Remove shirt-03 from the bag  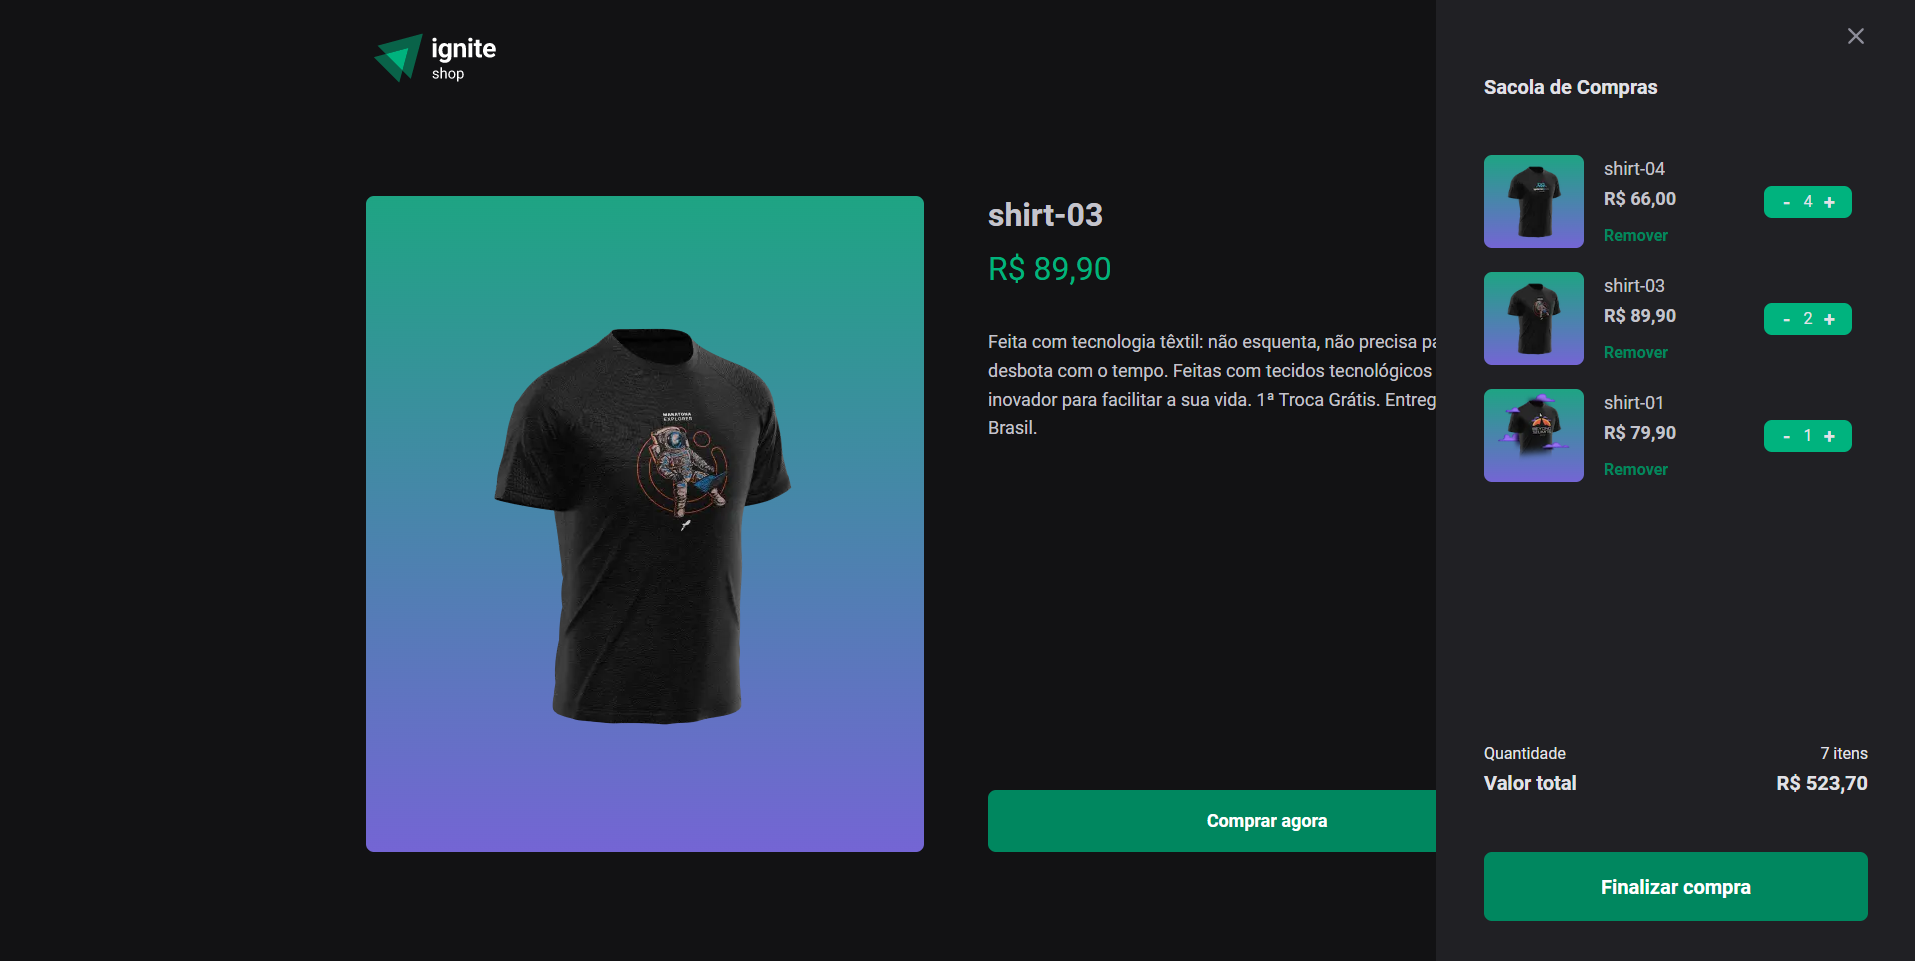click(1635, 352)
